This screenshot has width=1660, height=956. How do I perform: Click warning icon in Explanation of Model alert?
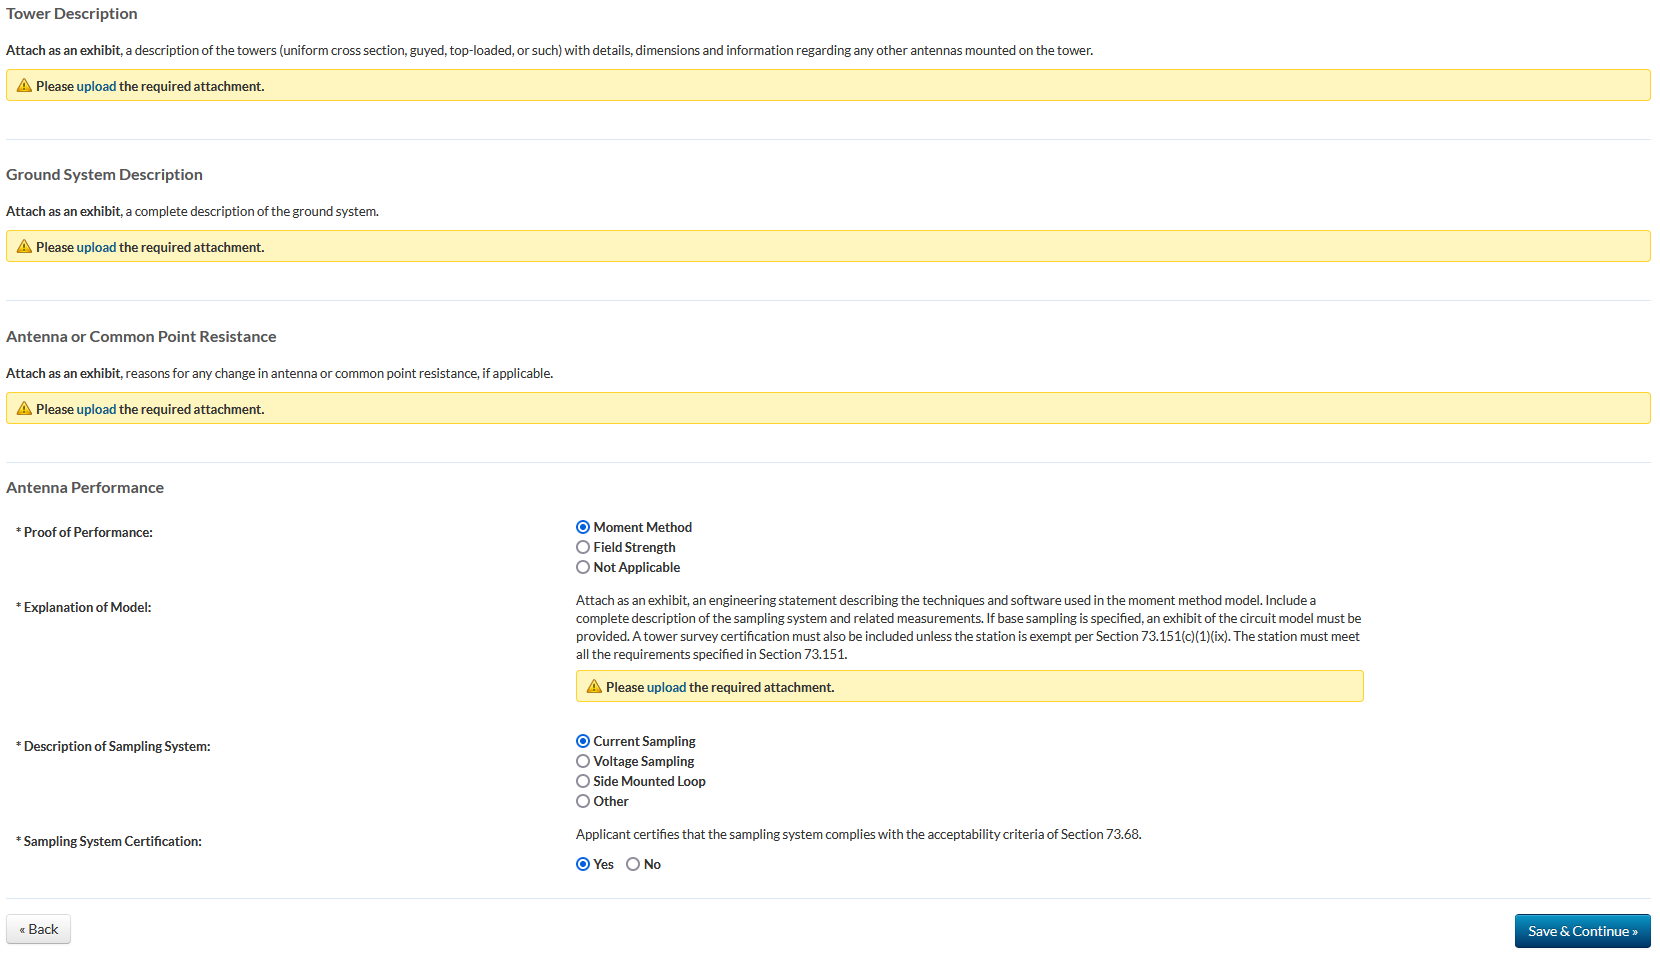coord(594,687)
